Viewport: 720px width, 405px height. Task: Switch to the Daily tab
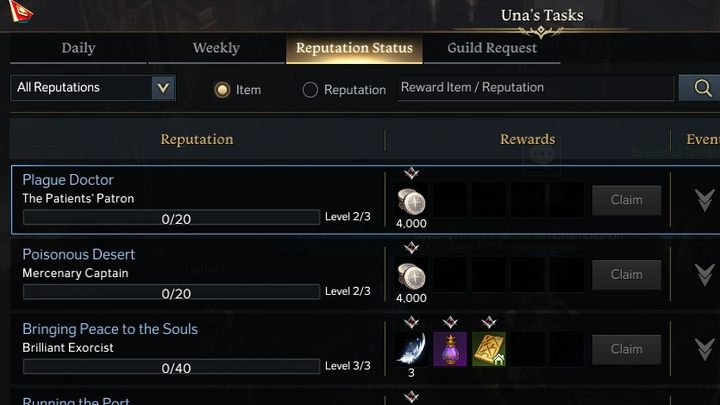[78, 48]
